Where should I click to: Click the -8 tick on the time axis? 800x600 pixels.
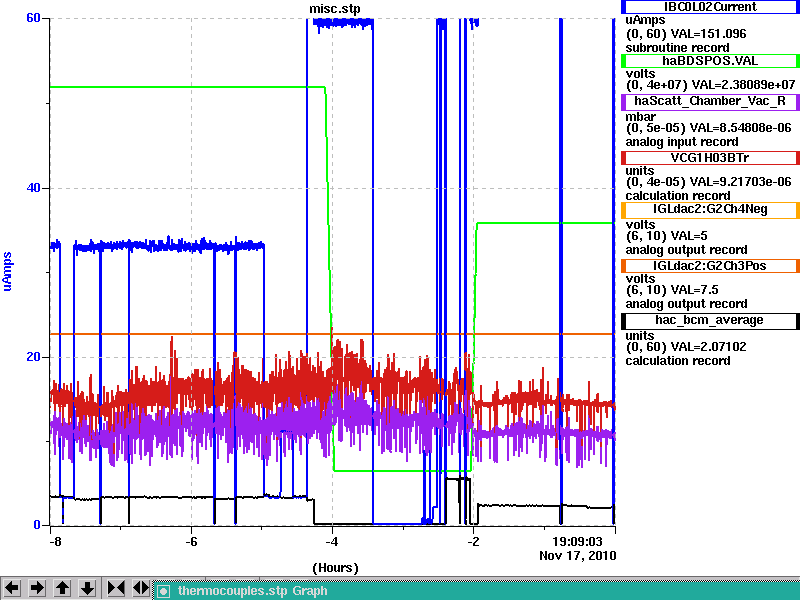[x=55, y=542]
